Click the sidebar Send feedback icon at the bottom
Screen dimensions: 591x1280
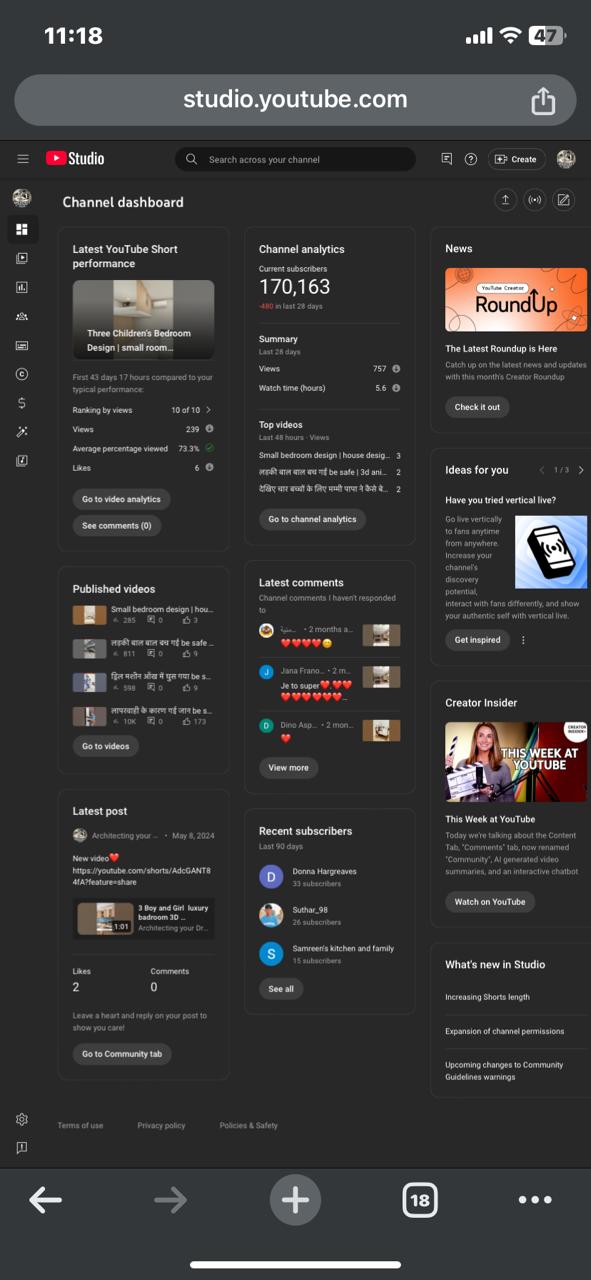(x=22, y=1148)
